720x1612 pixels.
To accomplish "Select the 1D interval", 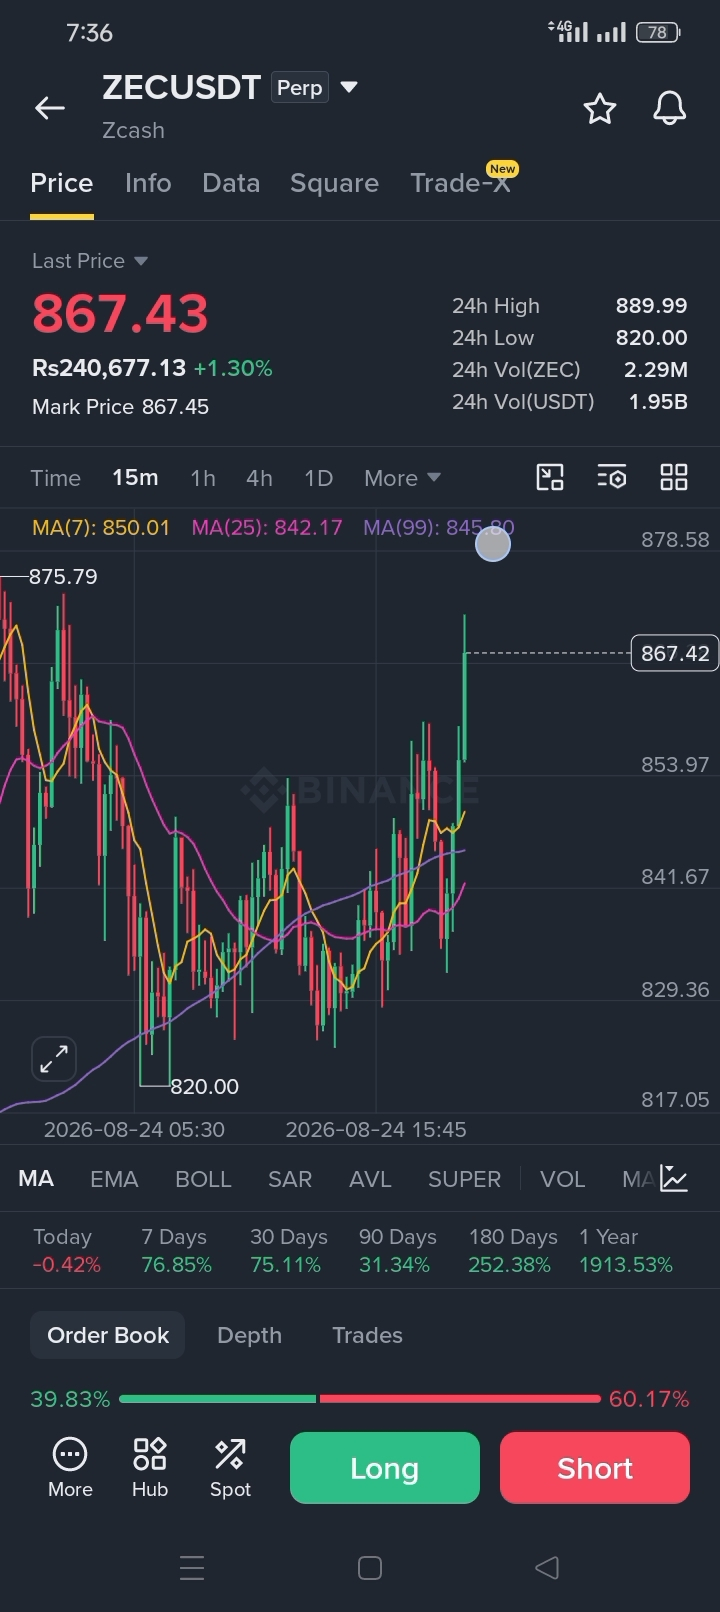I will point(319,478).
